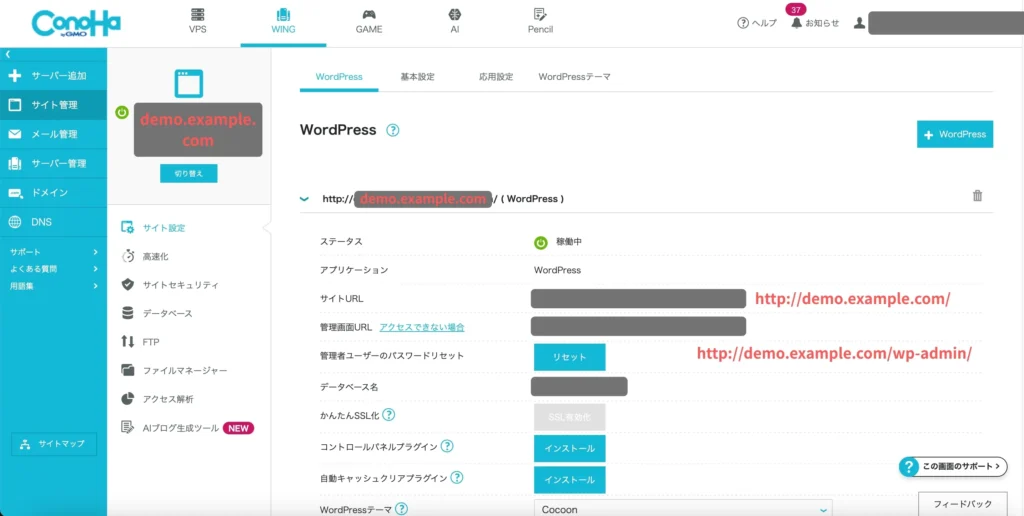Image resolution: width=1024 pixels, height=516 pixels.
Task: Click the データベース名 value field
Action: pyautogui.click(x=579, y=387)
